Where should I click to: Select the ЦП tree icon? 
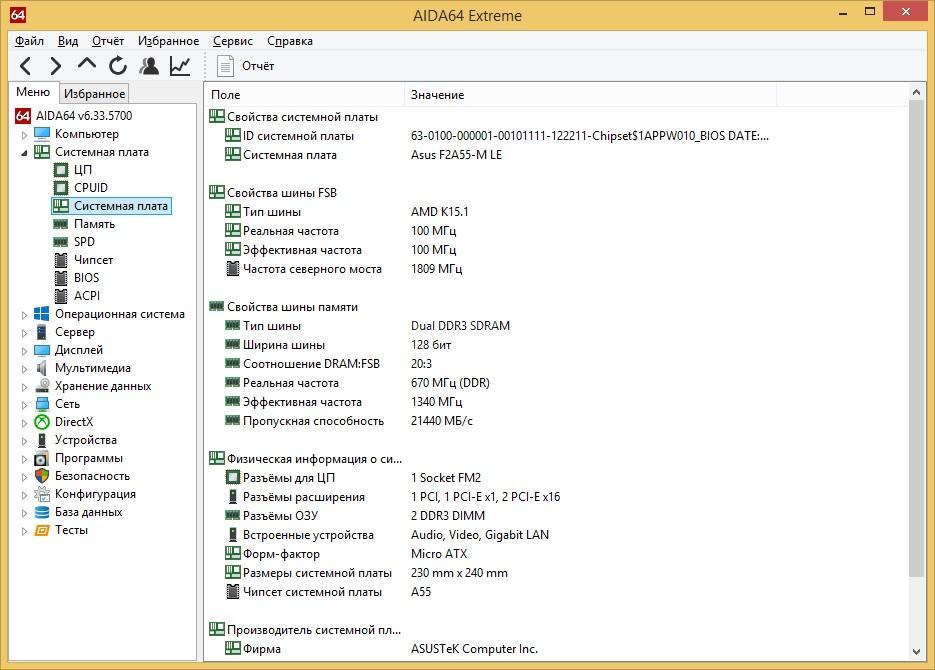(61, 170)
